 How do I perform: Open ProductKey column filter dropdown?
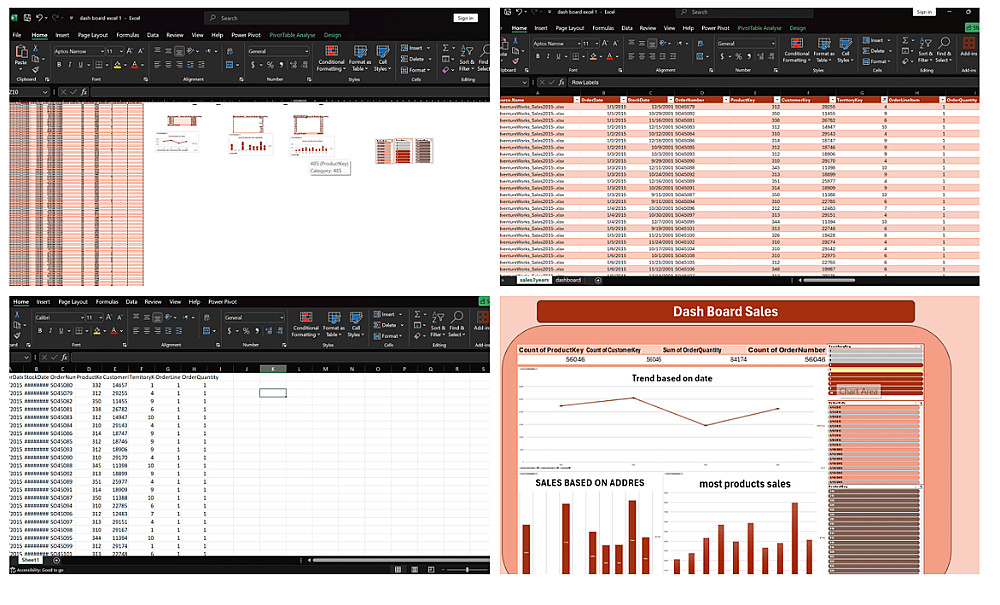[776, 100]
